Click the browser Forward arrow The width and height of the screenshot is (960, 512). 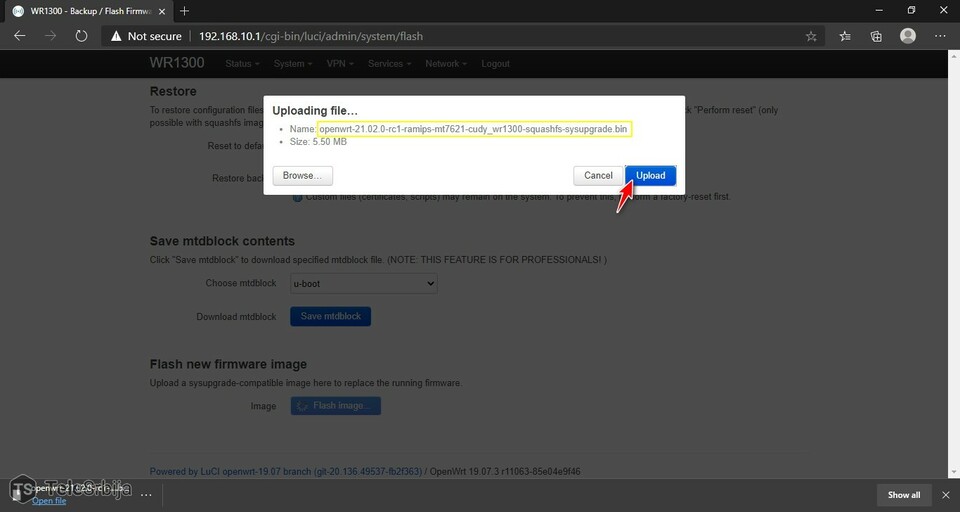(50, 36)
